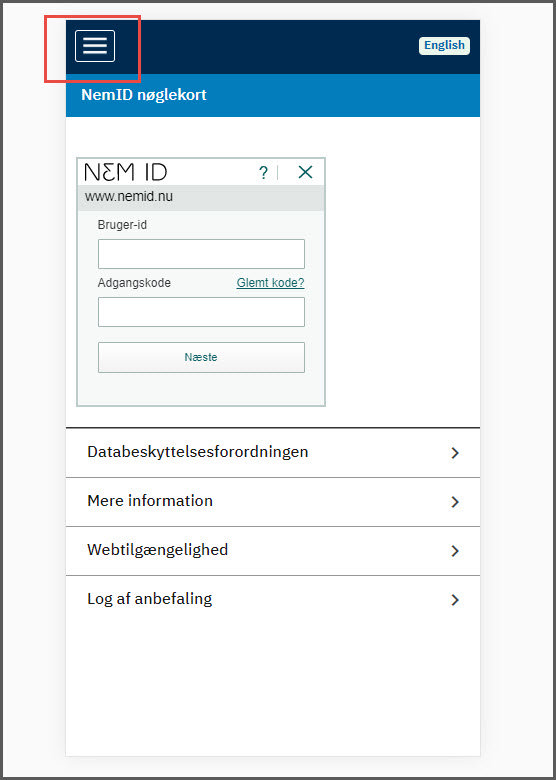Select the Webtilgængelighed text label
The width and height of the screenshot is (556, 780).
(x=157, y=550)
